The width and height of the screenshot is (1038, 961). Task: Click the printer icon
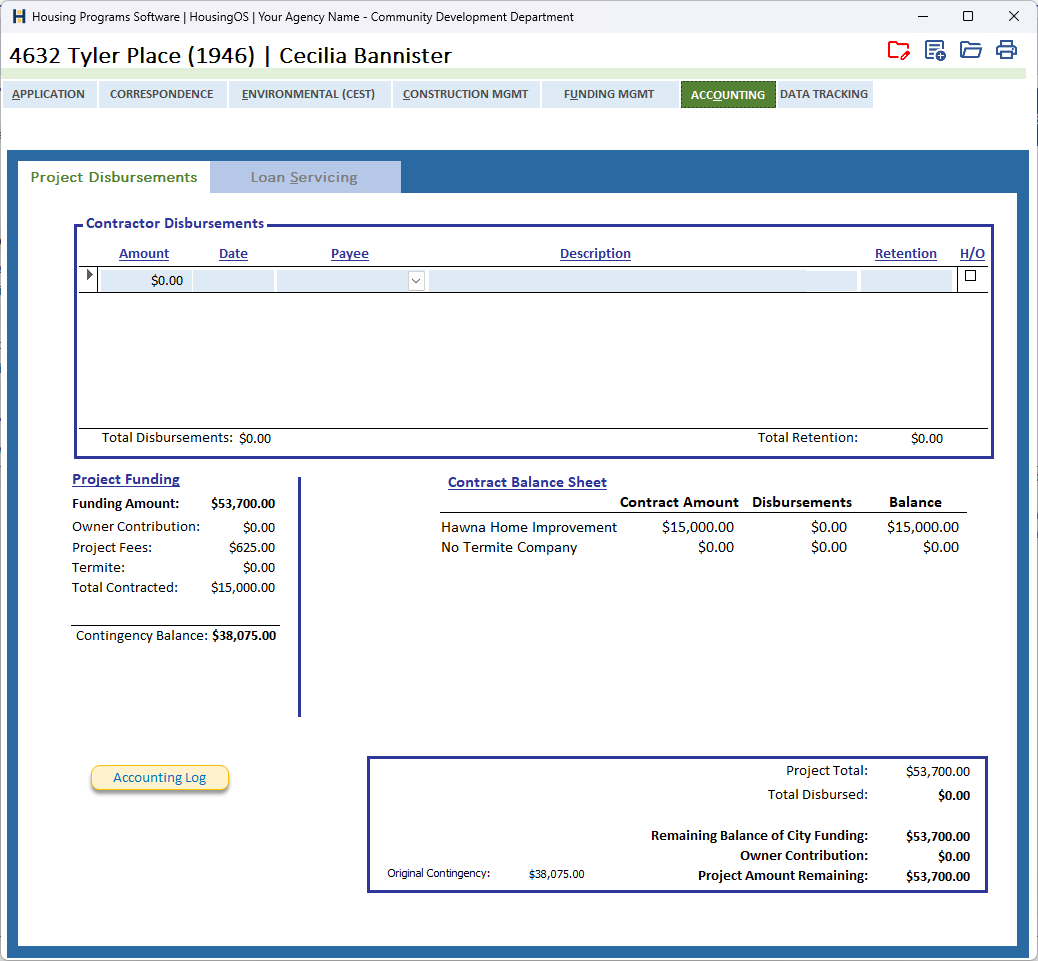pos(1006,50)
